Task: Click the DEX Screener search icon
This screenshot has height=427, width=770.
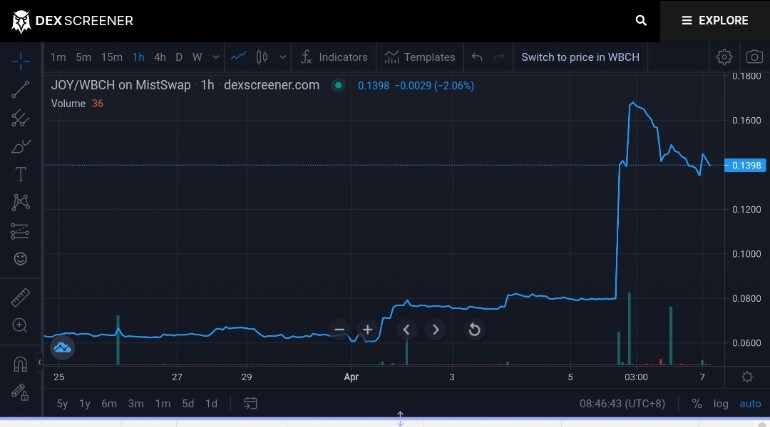Action: 641,21
